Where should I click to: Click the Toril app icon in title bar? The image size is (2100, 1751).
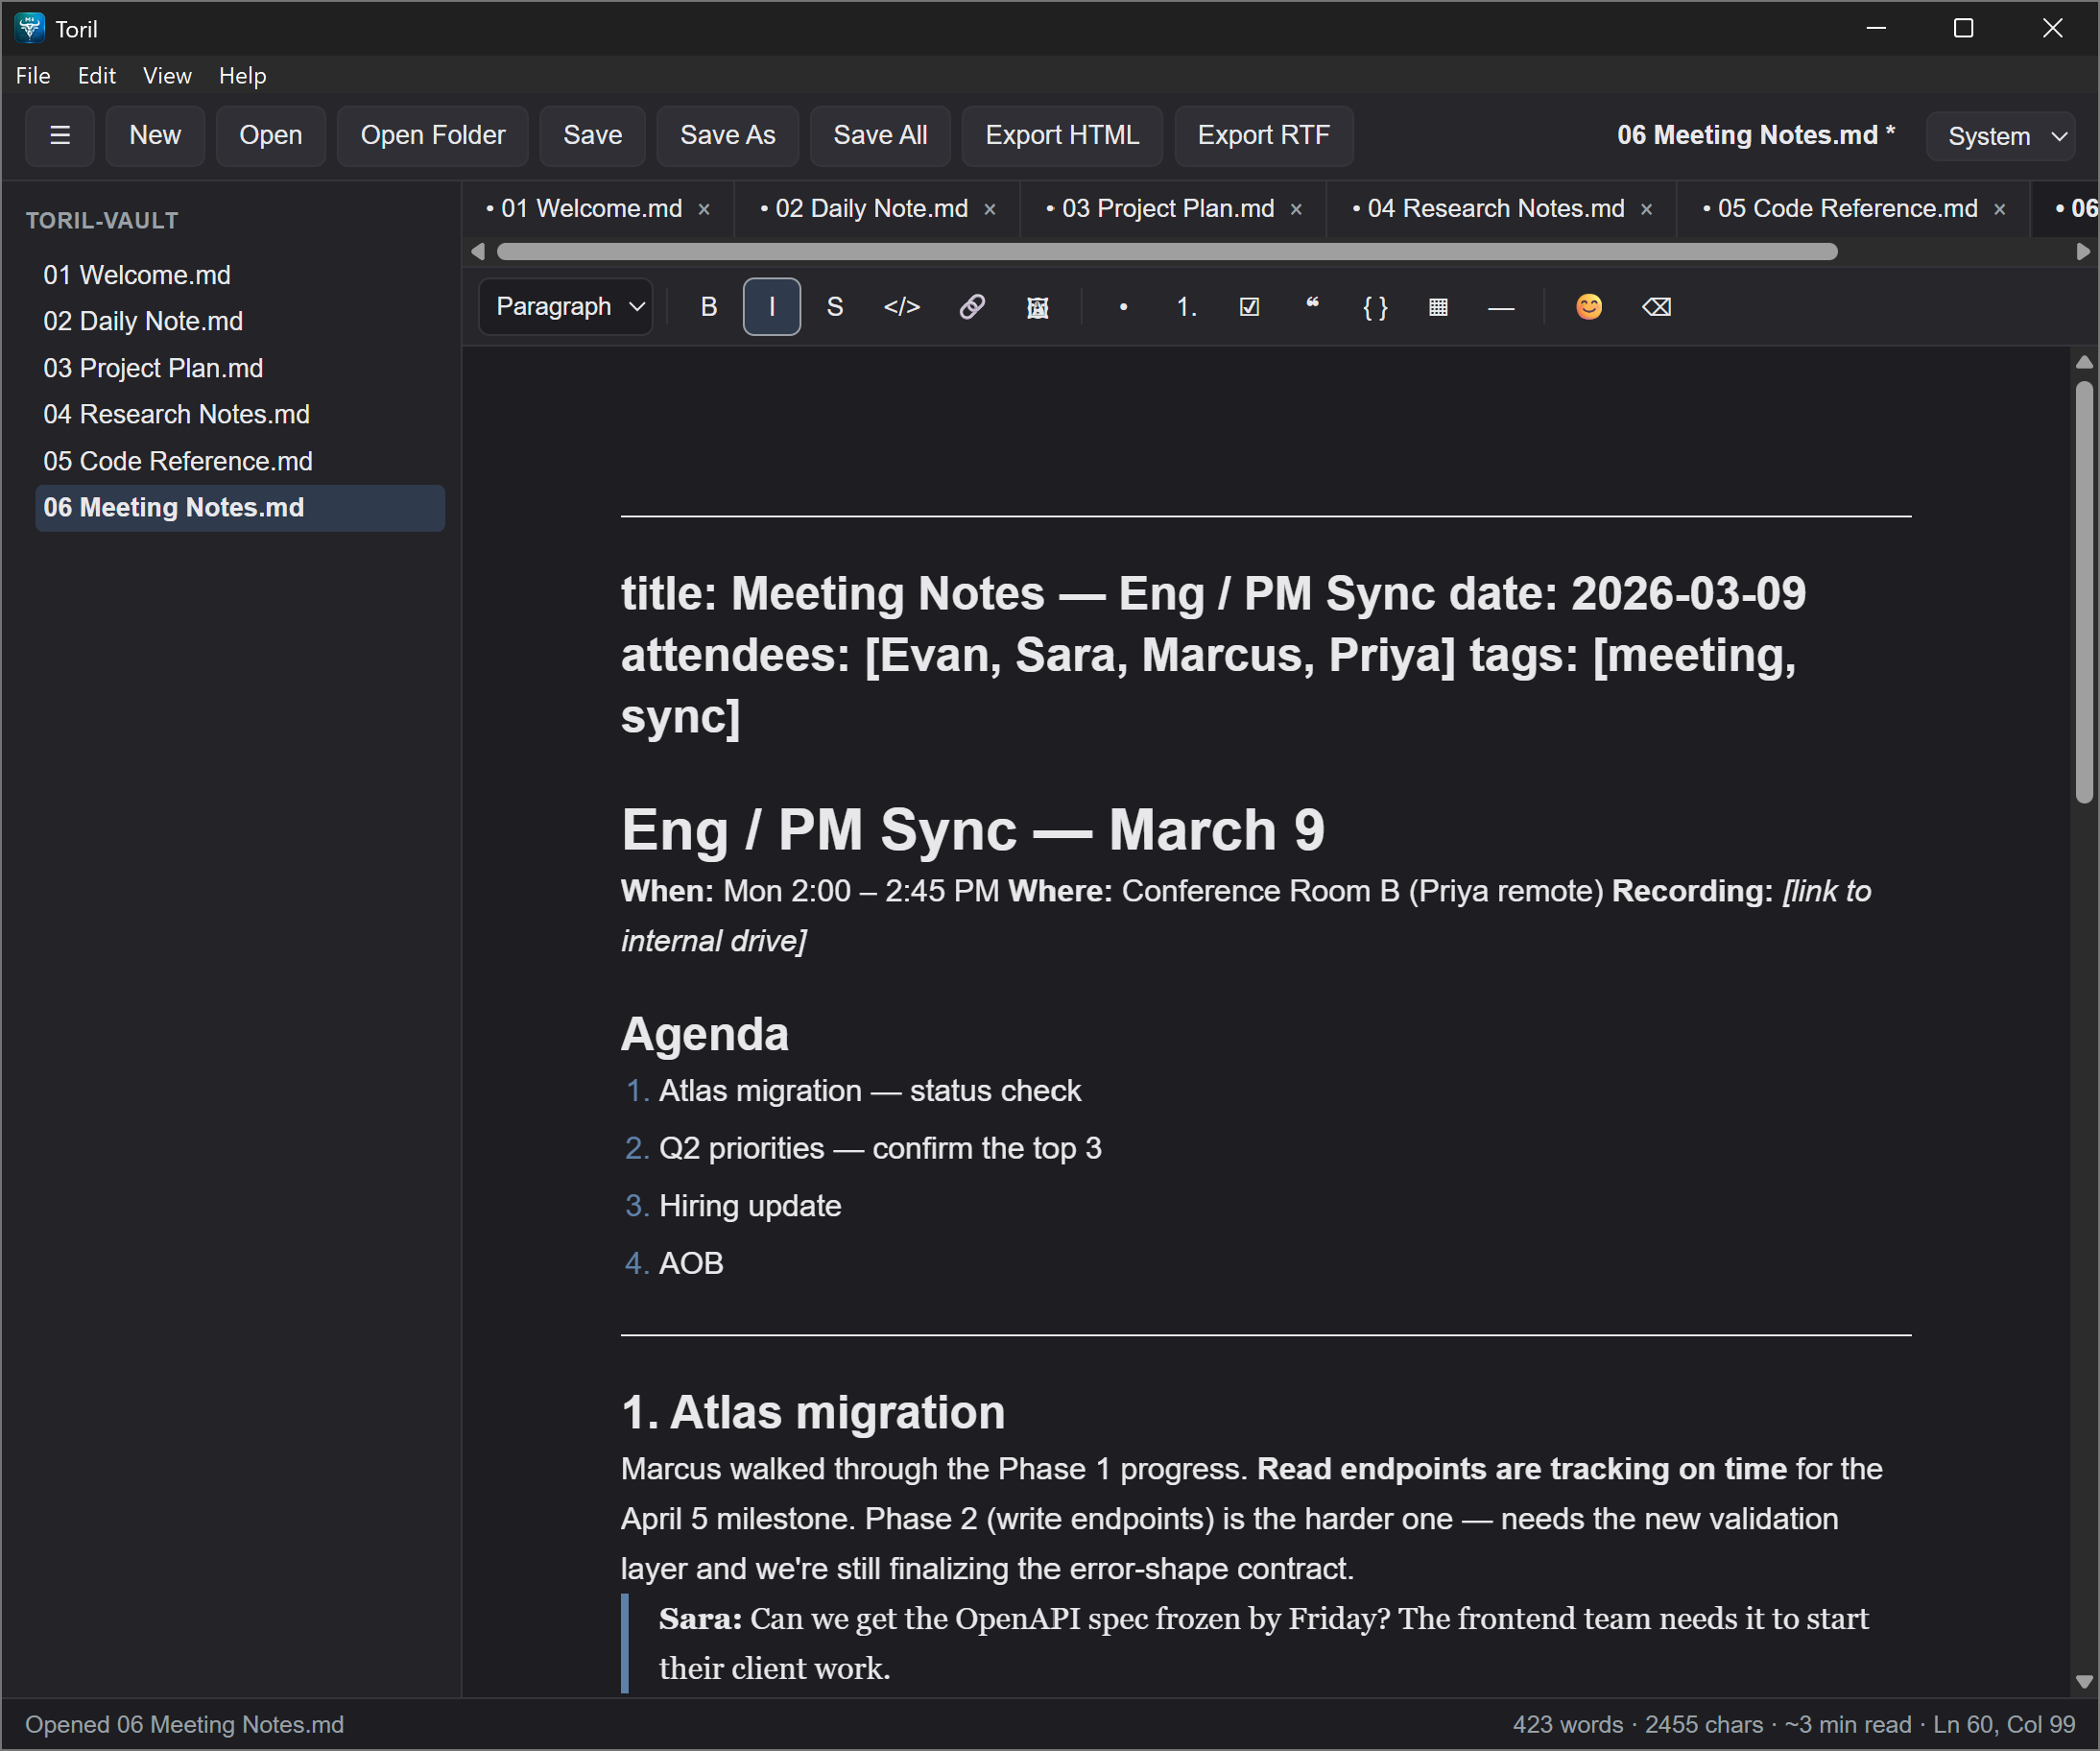(x=30, y=28)
